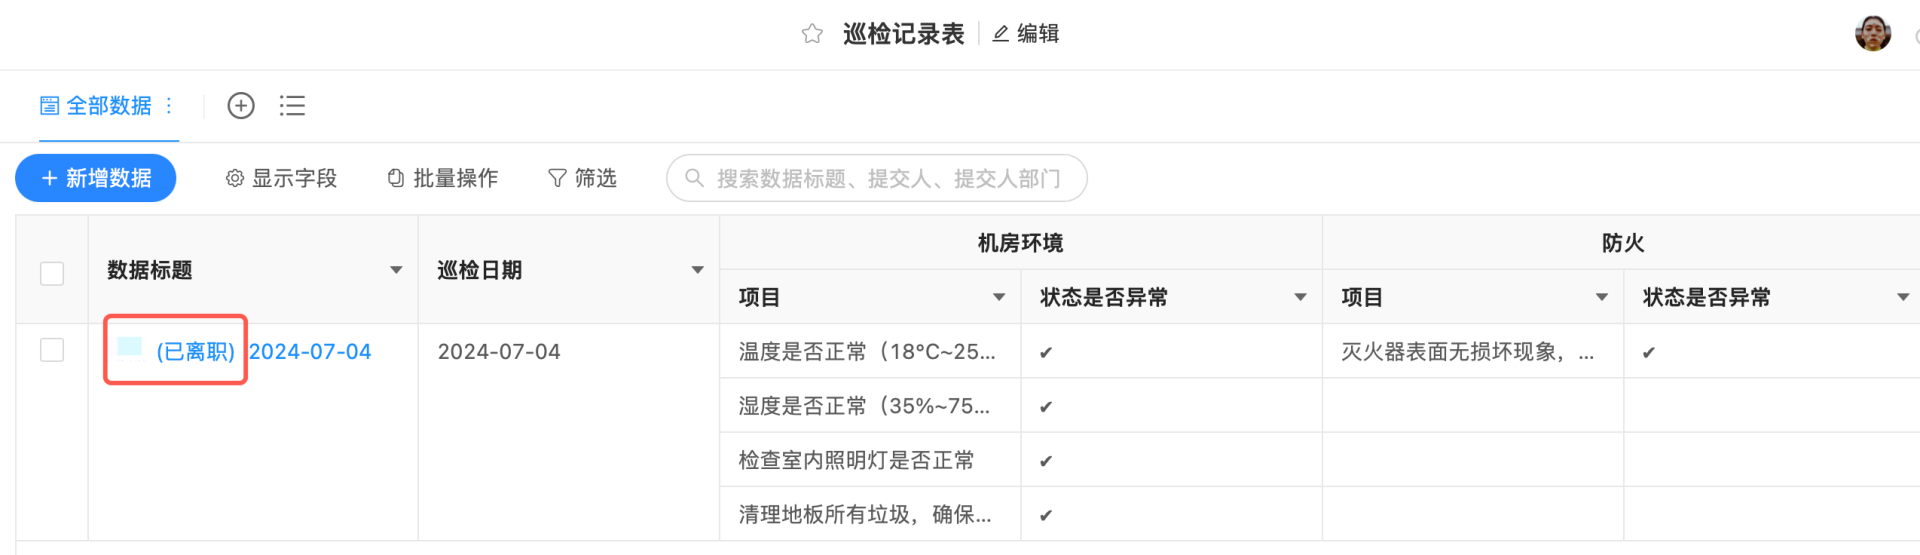Click the pencil 编辑 icon
The height and width of the screenshot is (555, 1920).
(1000, 34)
